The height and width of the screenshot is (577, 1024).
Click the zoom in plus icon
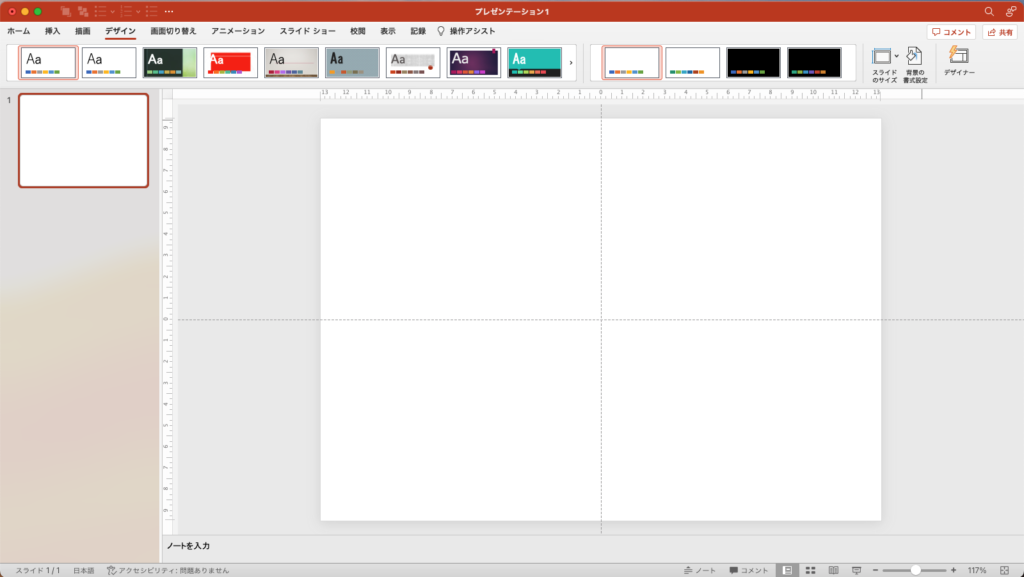tap(953, 570)
